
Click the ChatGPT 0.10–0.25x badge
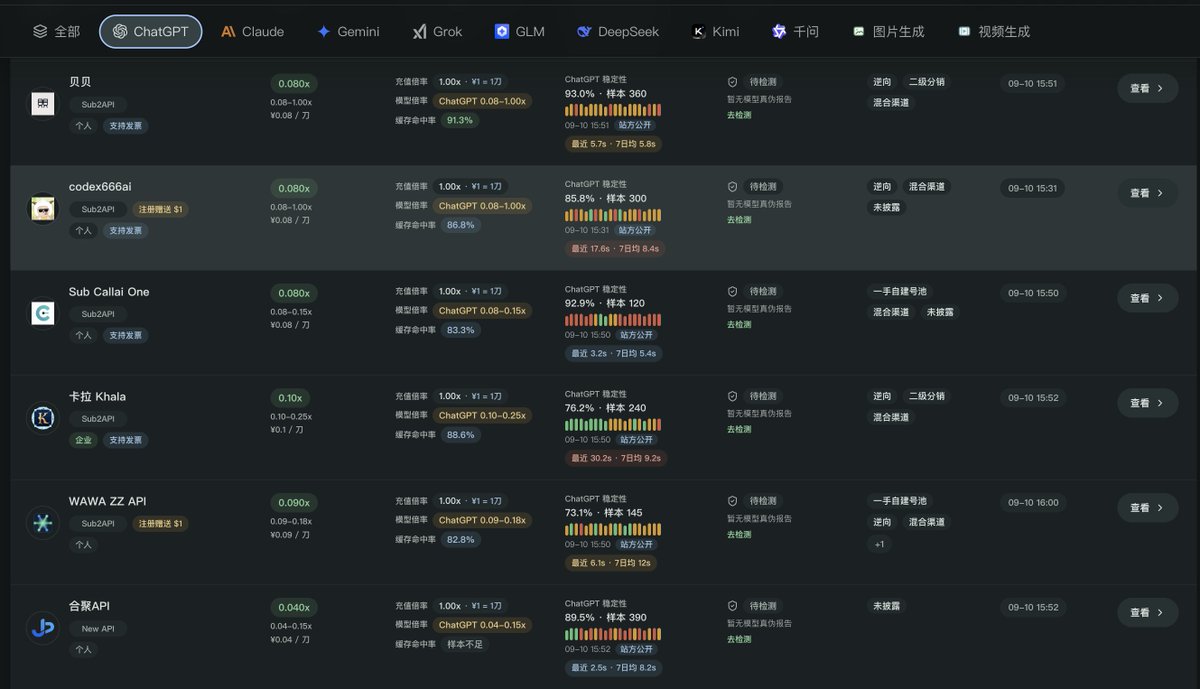482,415
